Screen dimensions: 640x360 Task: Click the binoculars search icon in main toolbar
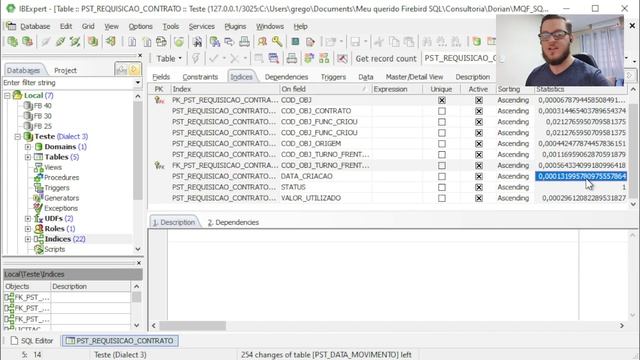click(x=197, y=41)
